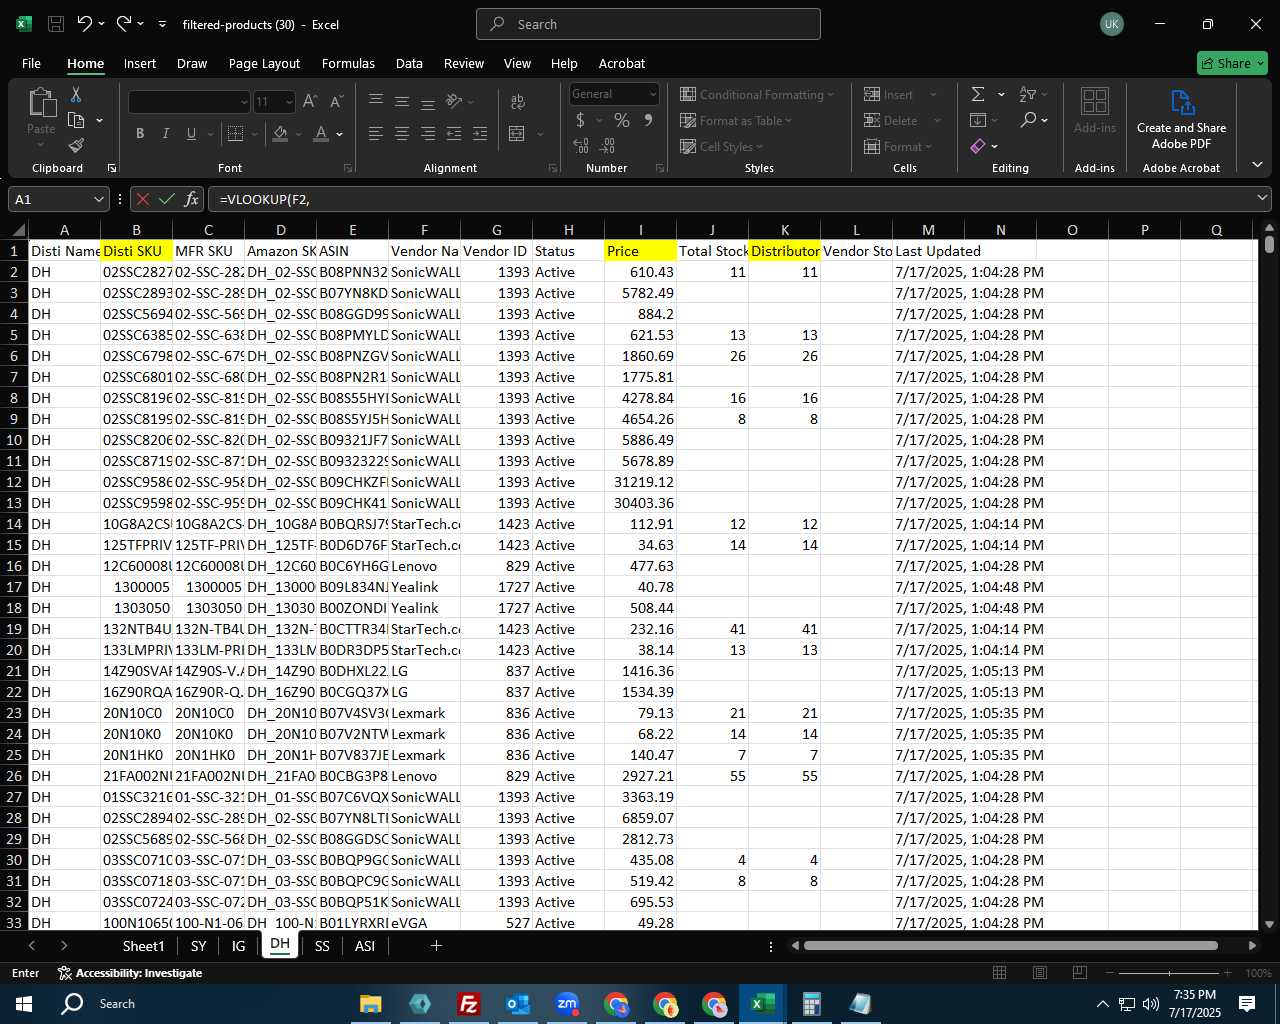Open FileZilla from the taskbar
This screenshot has width=1280, height=1024.
[x=468, y=1003]
